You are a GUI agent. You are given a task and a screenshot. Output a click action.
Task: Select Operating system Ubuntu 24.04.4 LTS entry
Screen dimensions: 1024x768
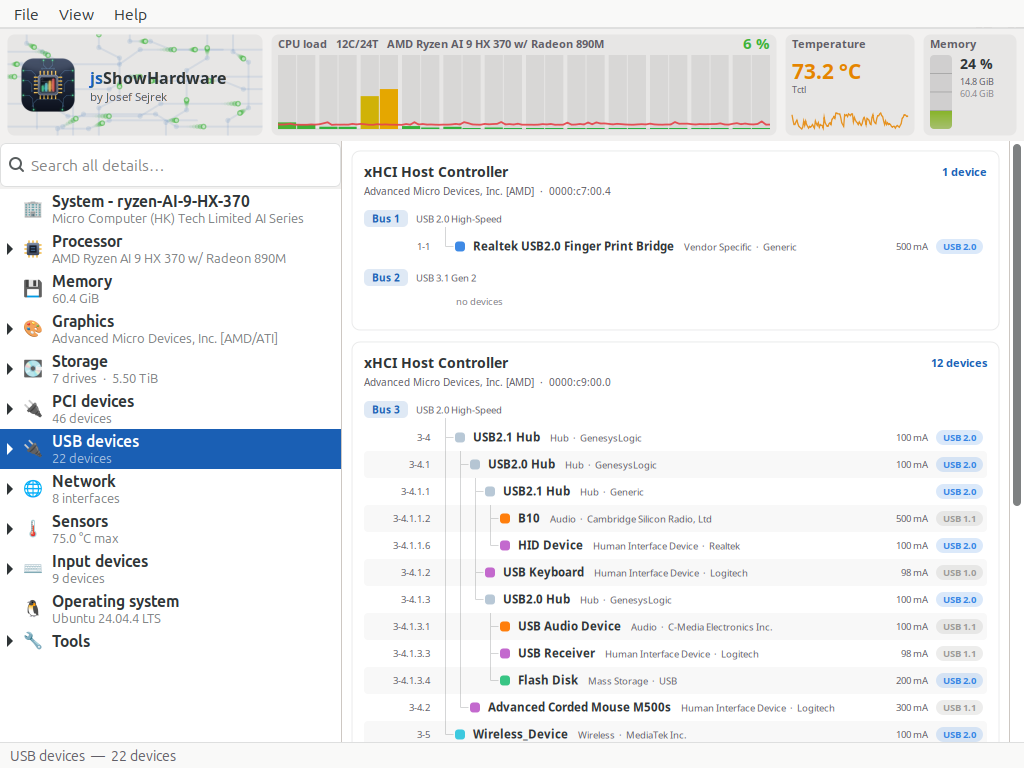coord(170,609)
